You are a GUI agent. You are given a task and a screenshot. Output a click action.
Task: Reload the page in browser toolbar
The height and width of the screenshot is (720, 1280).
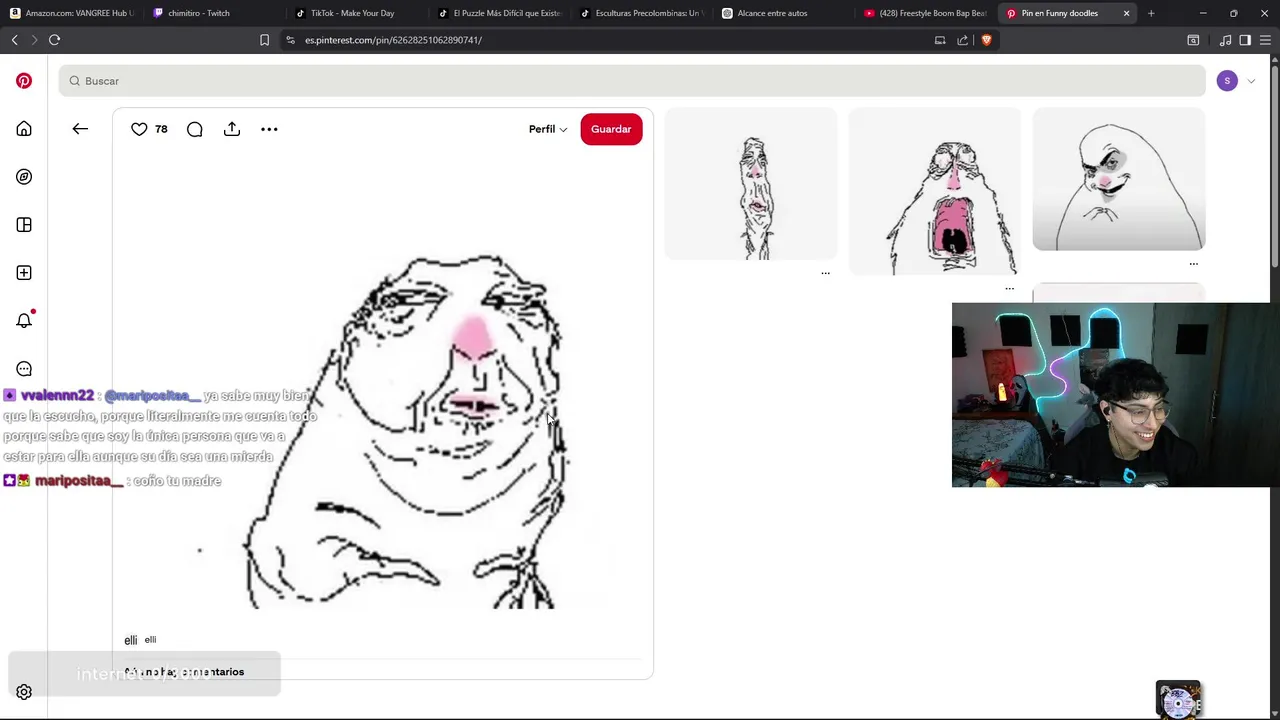click(x=54, y=40)
